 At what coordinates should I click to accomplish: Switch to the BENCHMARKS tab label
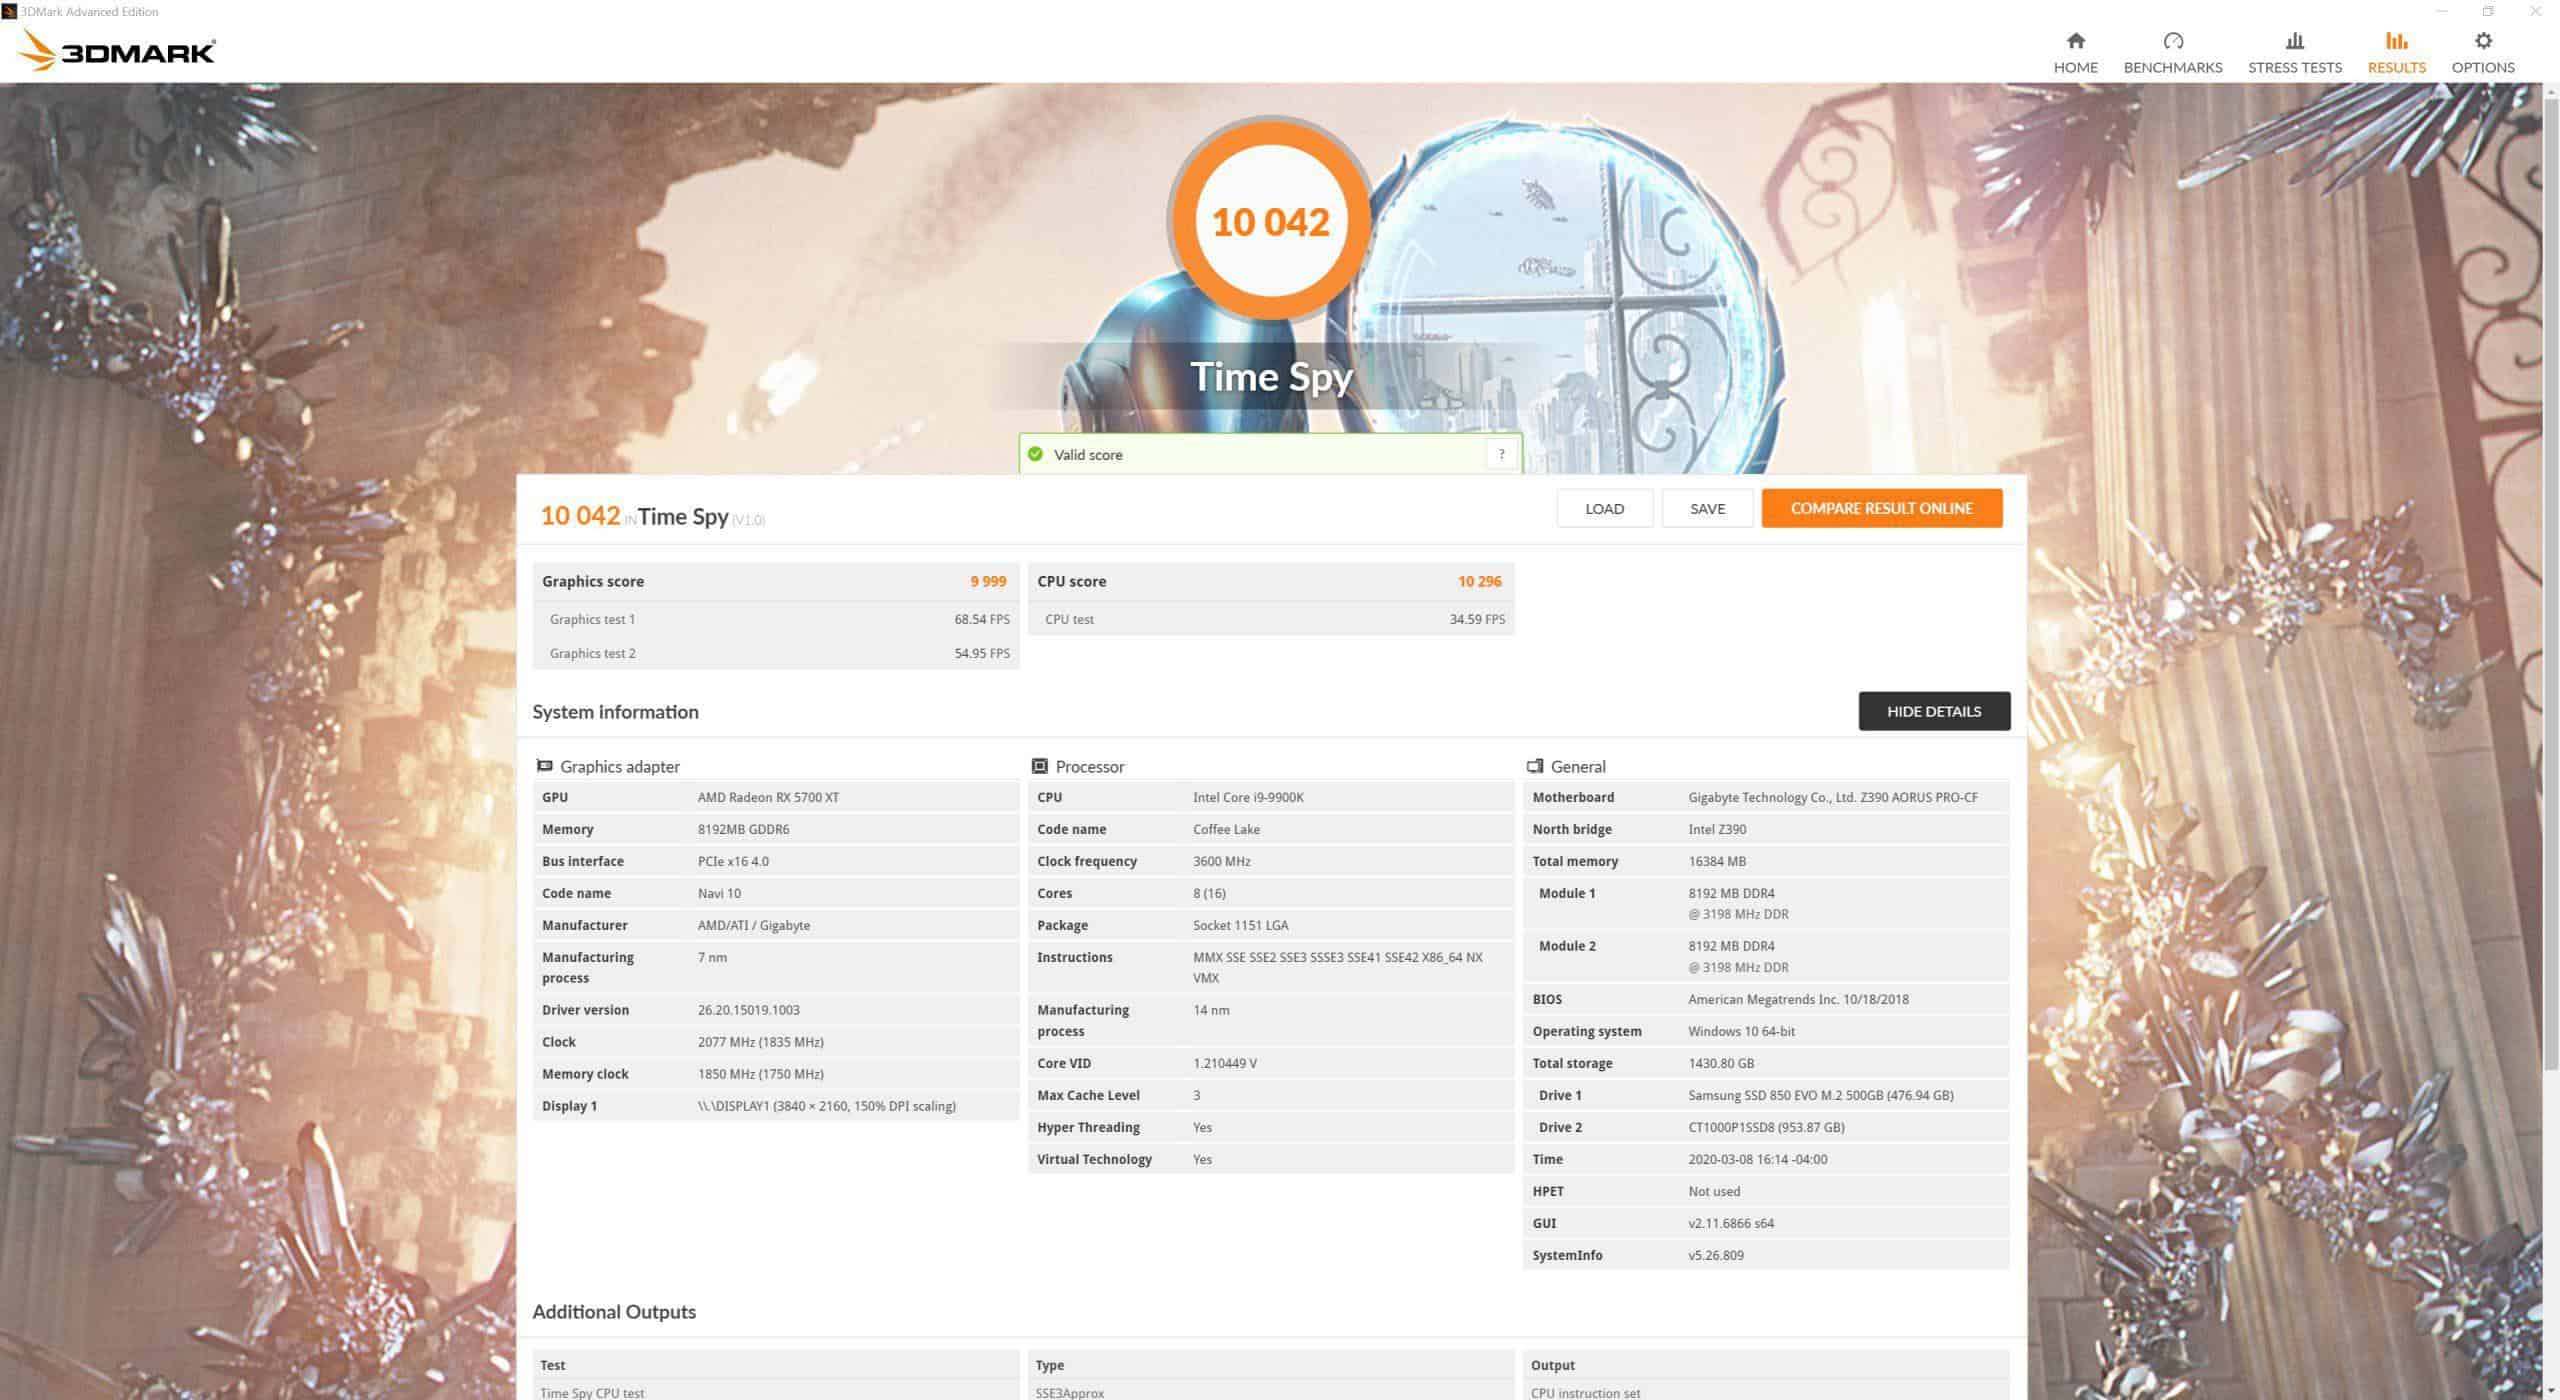(2172, 67)
